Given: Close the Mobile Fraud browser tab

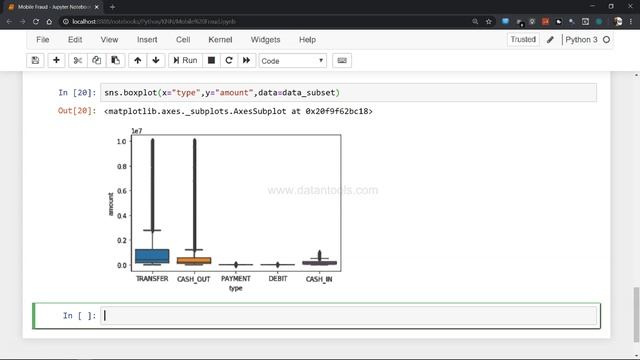Looking at the screenshot, I should coord(97,7).
